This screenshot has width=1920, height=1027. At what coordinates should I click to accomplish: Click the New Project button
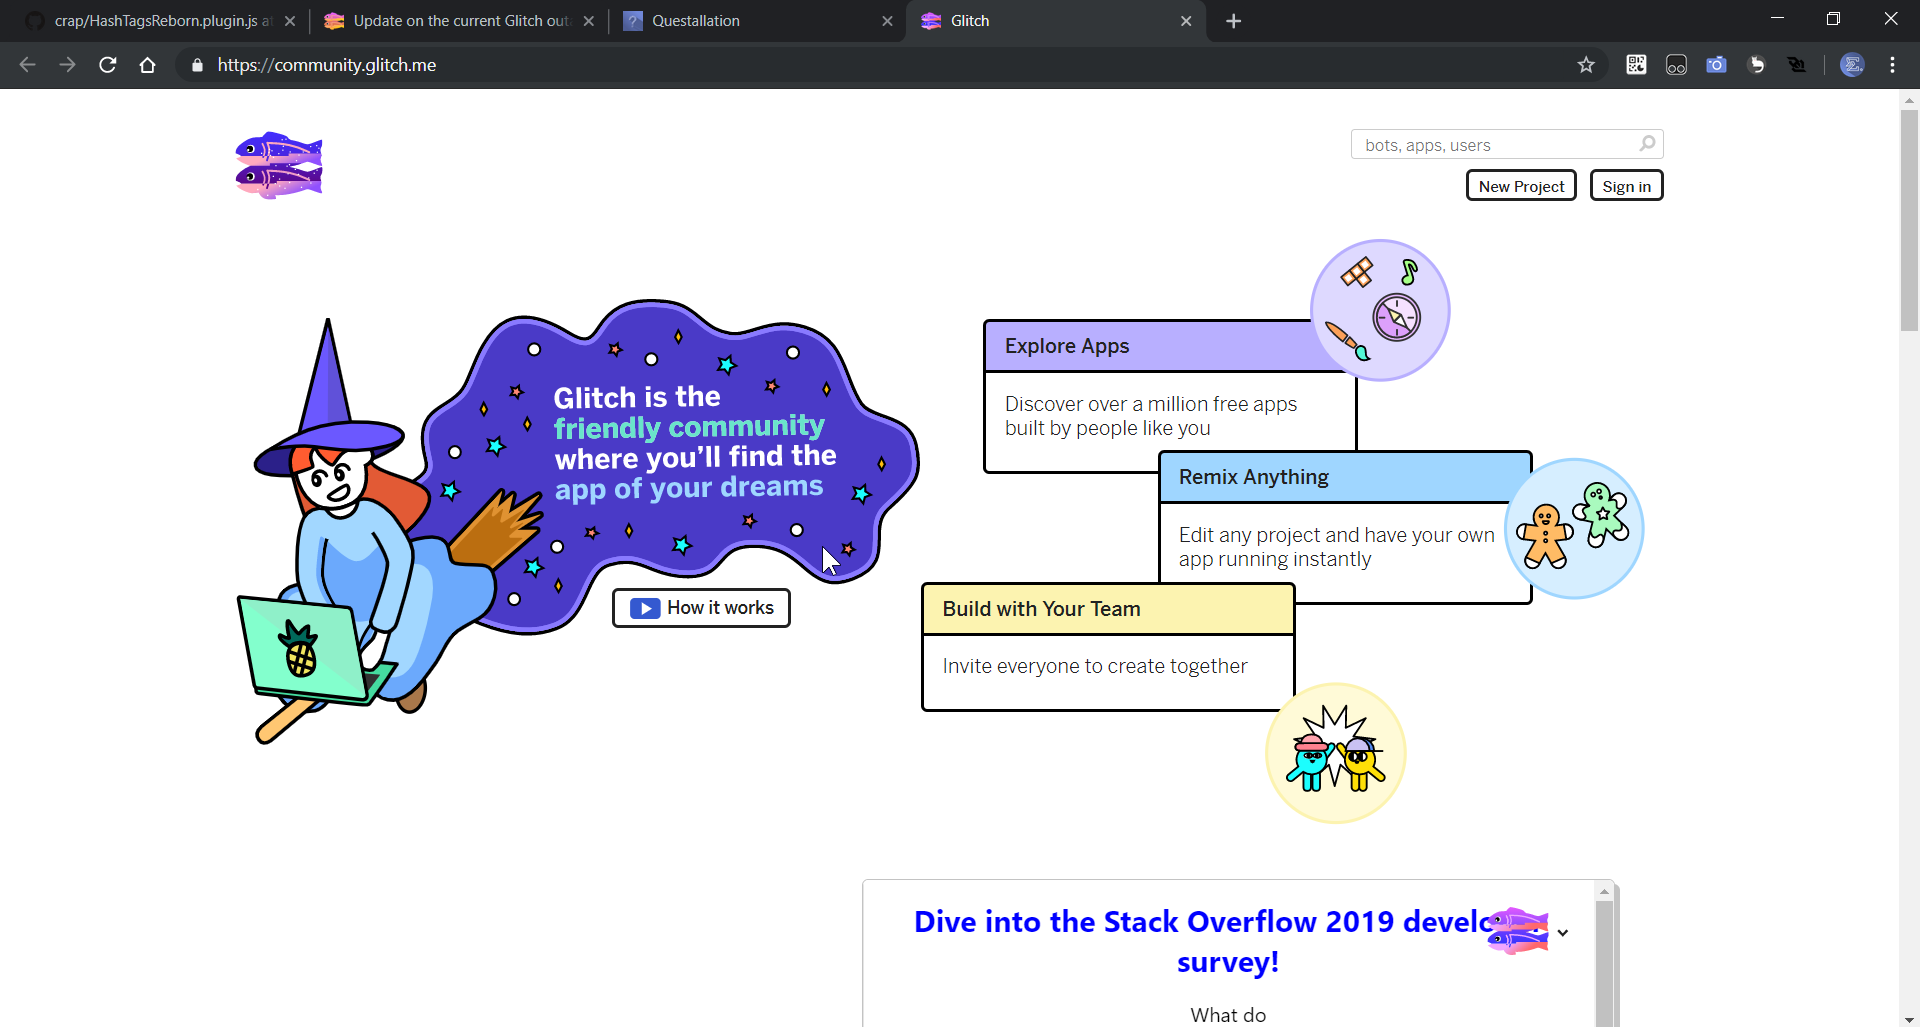[1521, 186]
